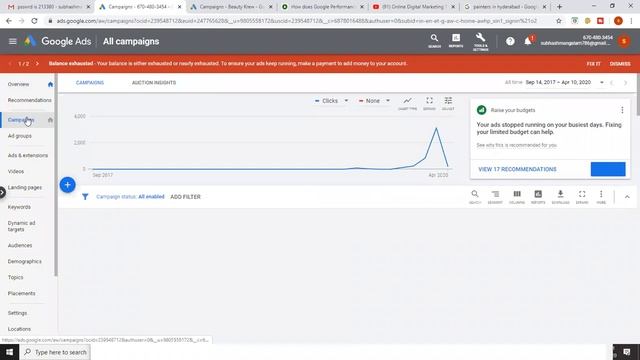Screen dimensions: 640x360
Task: Expand the table to full screen
Action: (582, 197)
